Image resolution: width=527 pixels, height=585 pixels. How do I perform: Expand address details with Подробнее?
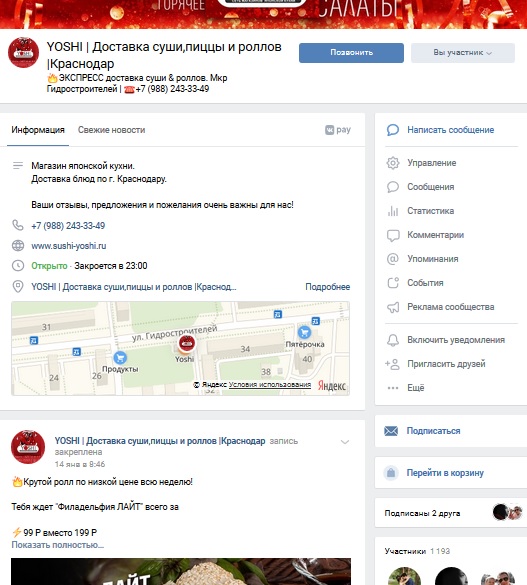click(x=327, y=287)
